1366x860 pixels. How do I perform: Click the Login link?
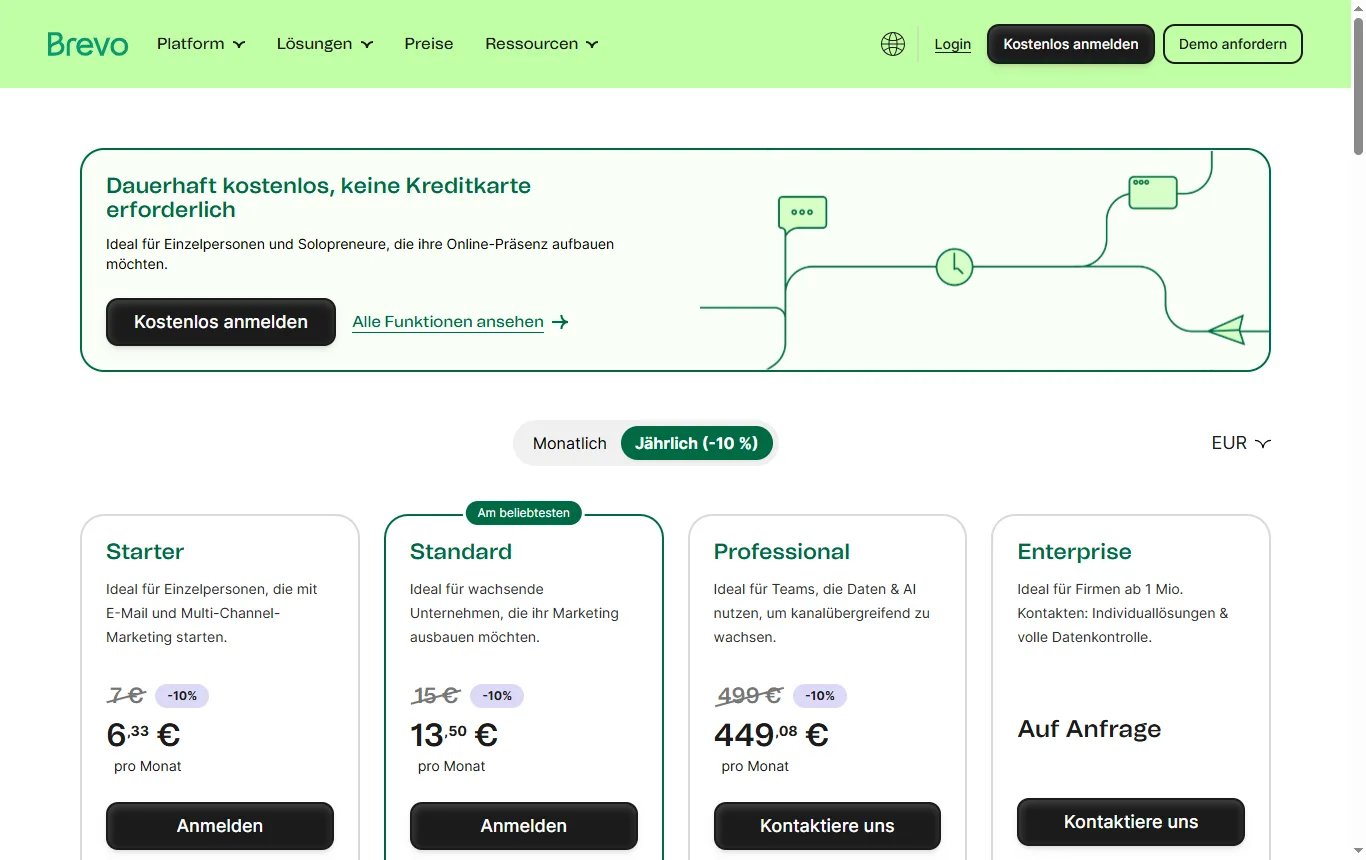[x=953, y=44]
